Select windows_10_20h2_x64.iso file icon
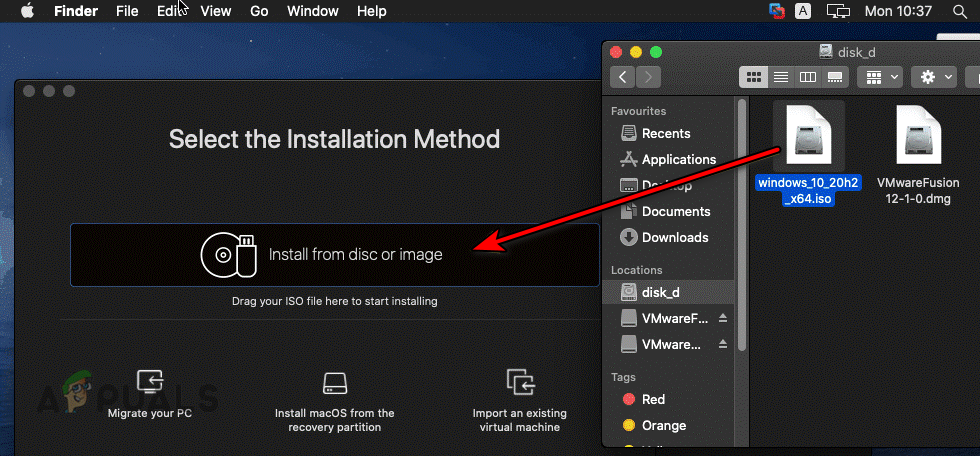This screenshot has height=456, width=980. [809, 135]
